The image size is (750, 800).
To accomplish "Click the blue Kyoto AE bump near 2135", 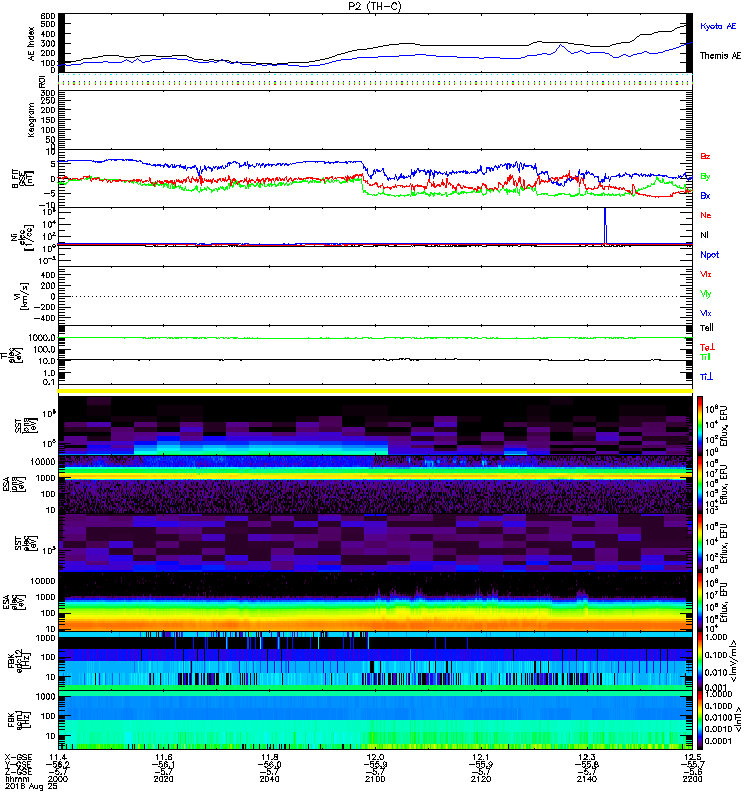I will [x=560, y=48].
